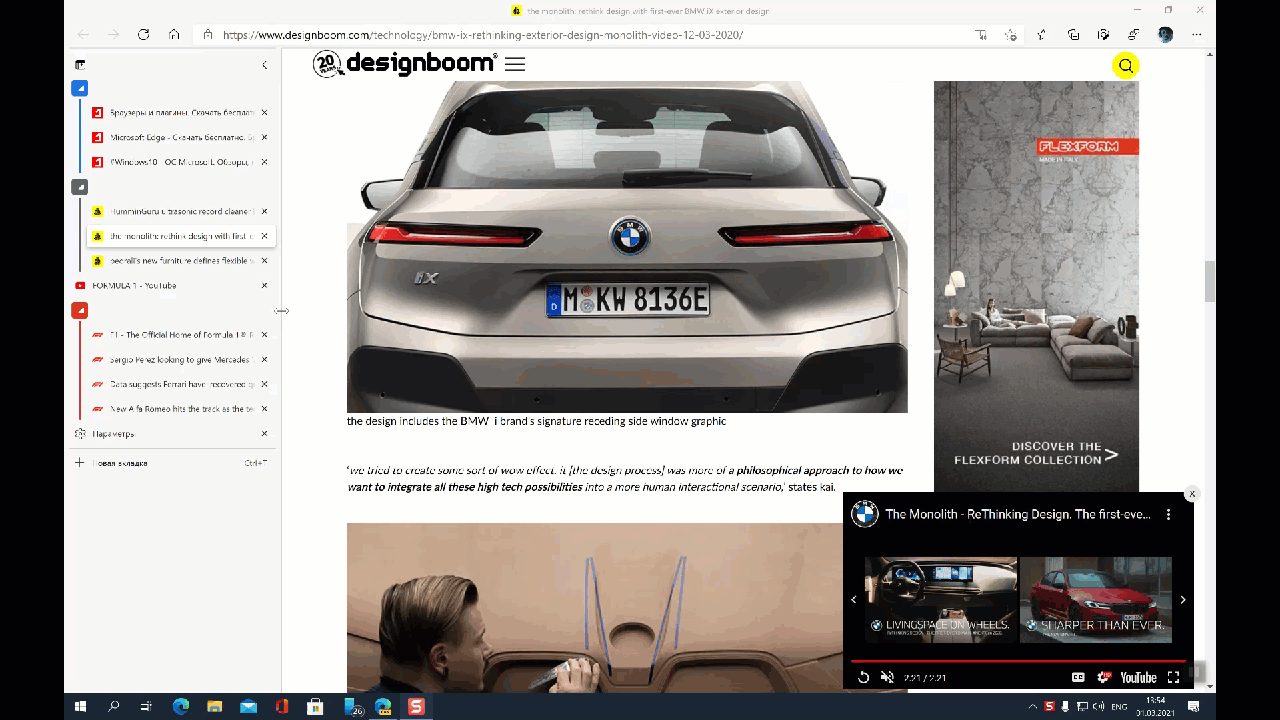The height and width of the screenshot is (720, 1280).
Task: Show previous suggested videos
Action: 854,600
